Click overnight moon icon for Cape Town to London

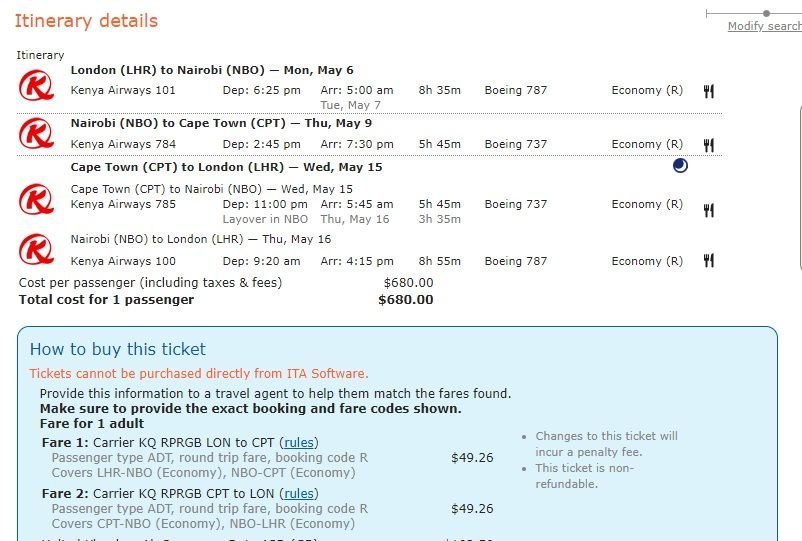[680, 167]
